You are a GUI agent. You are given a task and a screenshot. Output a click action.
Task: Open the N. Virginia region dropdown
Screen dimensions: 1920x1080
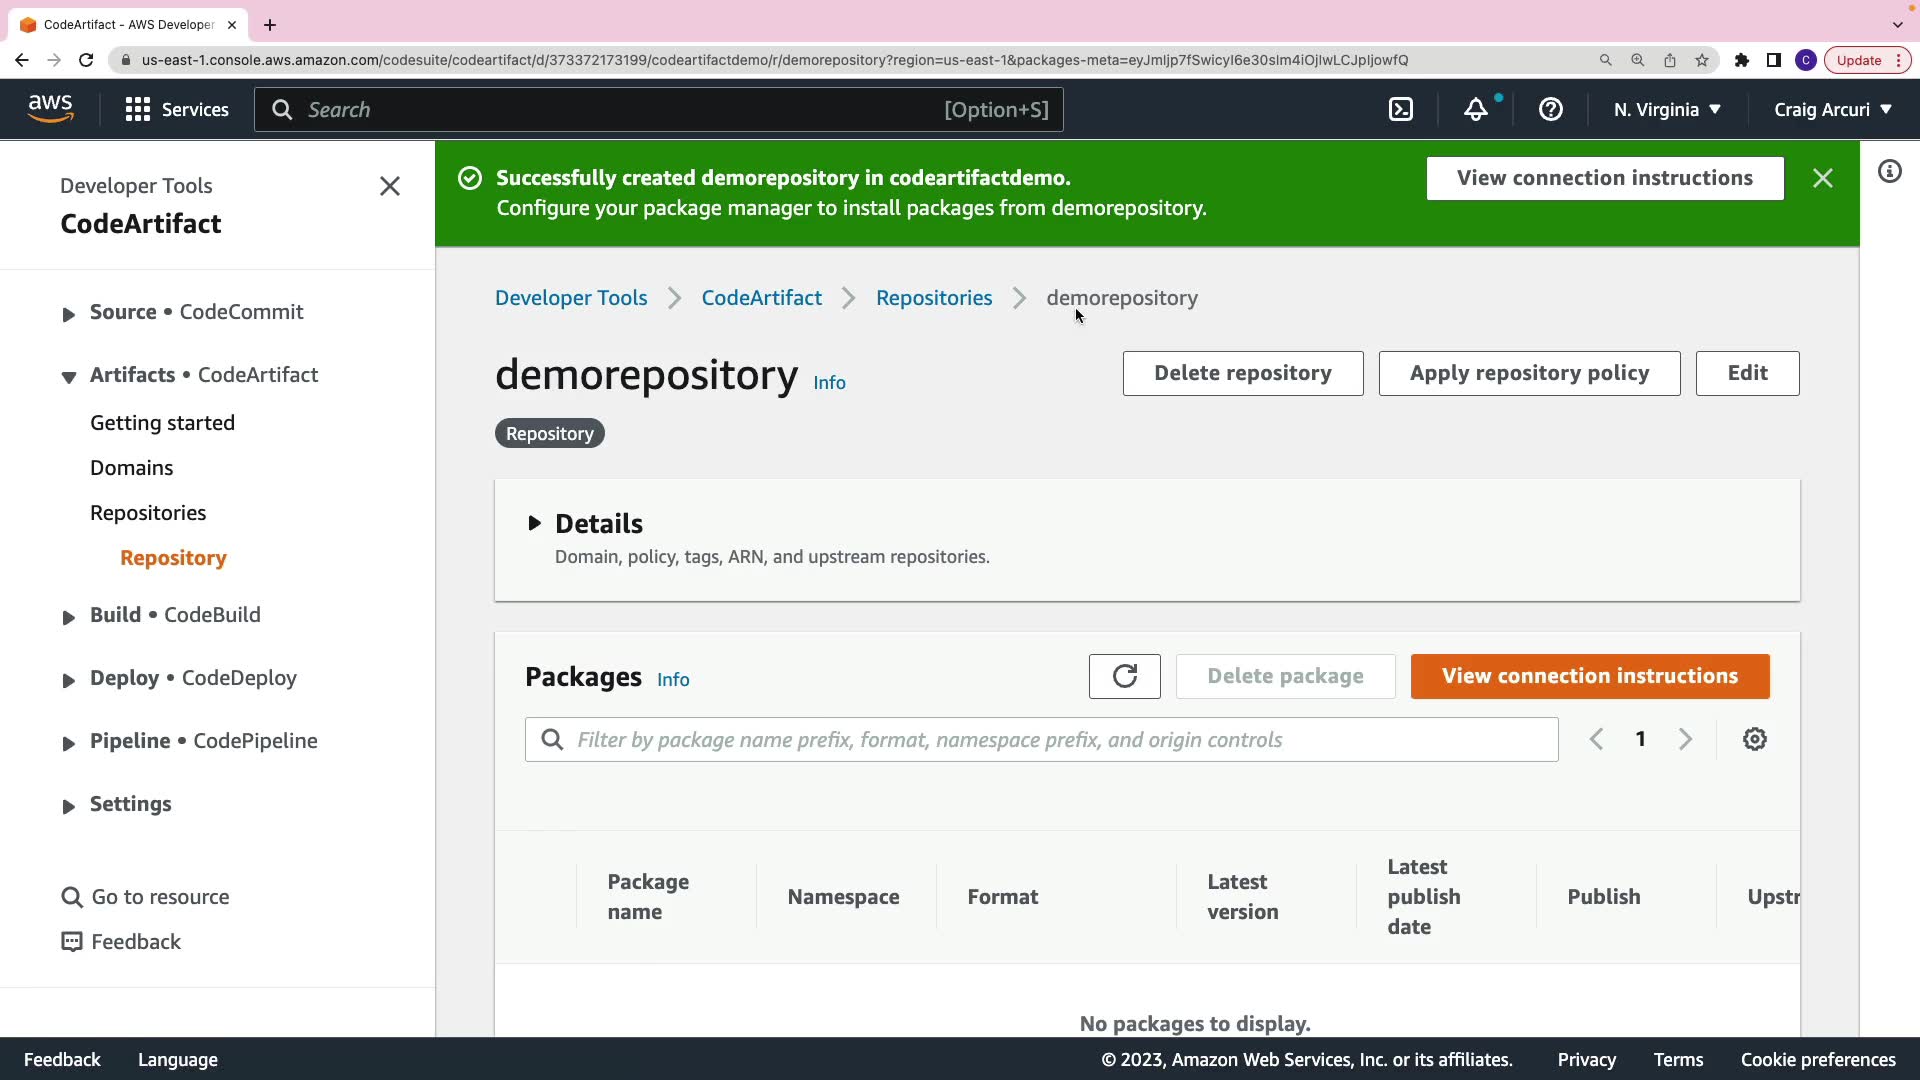1667,110
